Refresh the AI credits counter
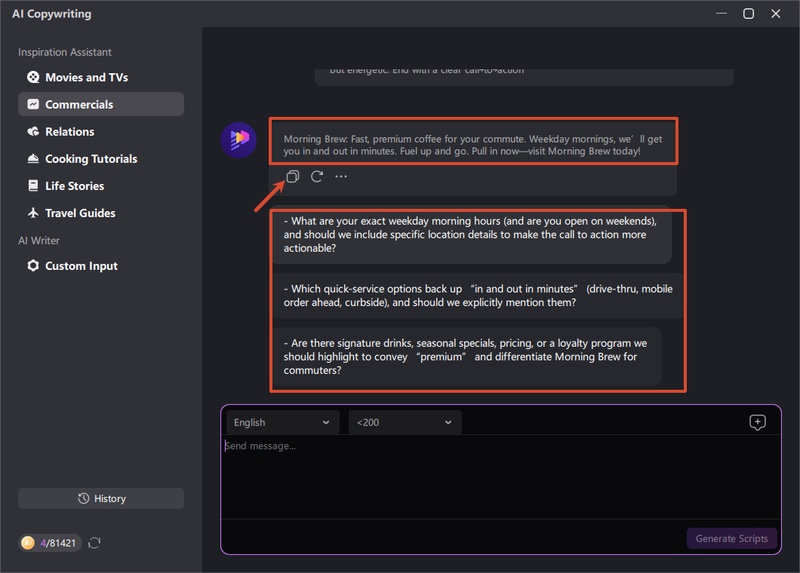 [94, 543]
